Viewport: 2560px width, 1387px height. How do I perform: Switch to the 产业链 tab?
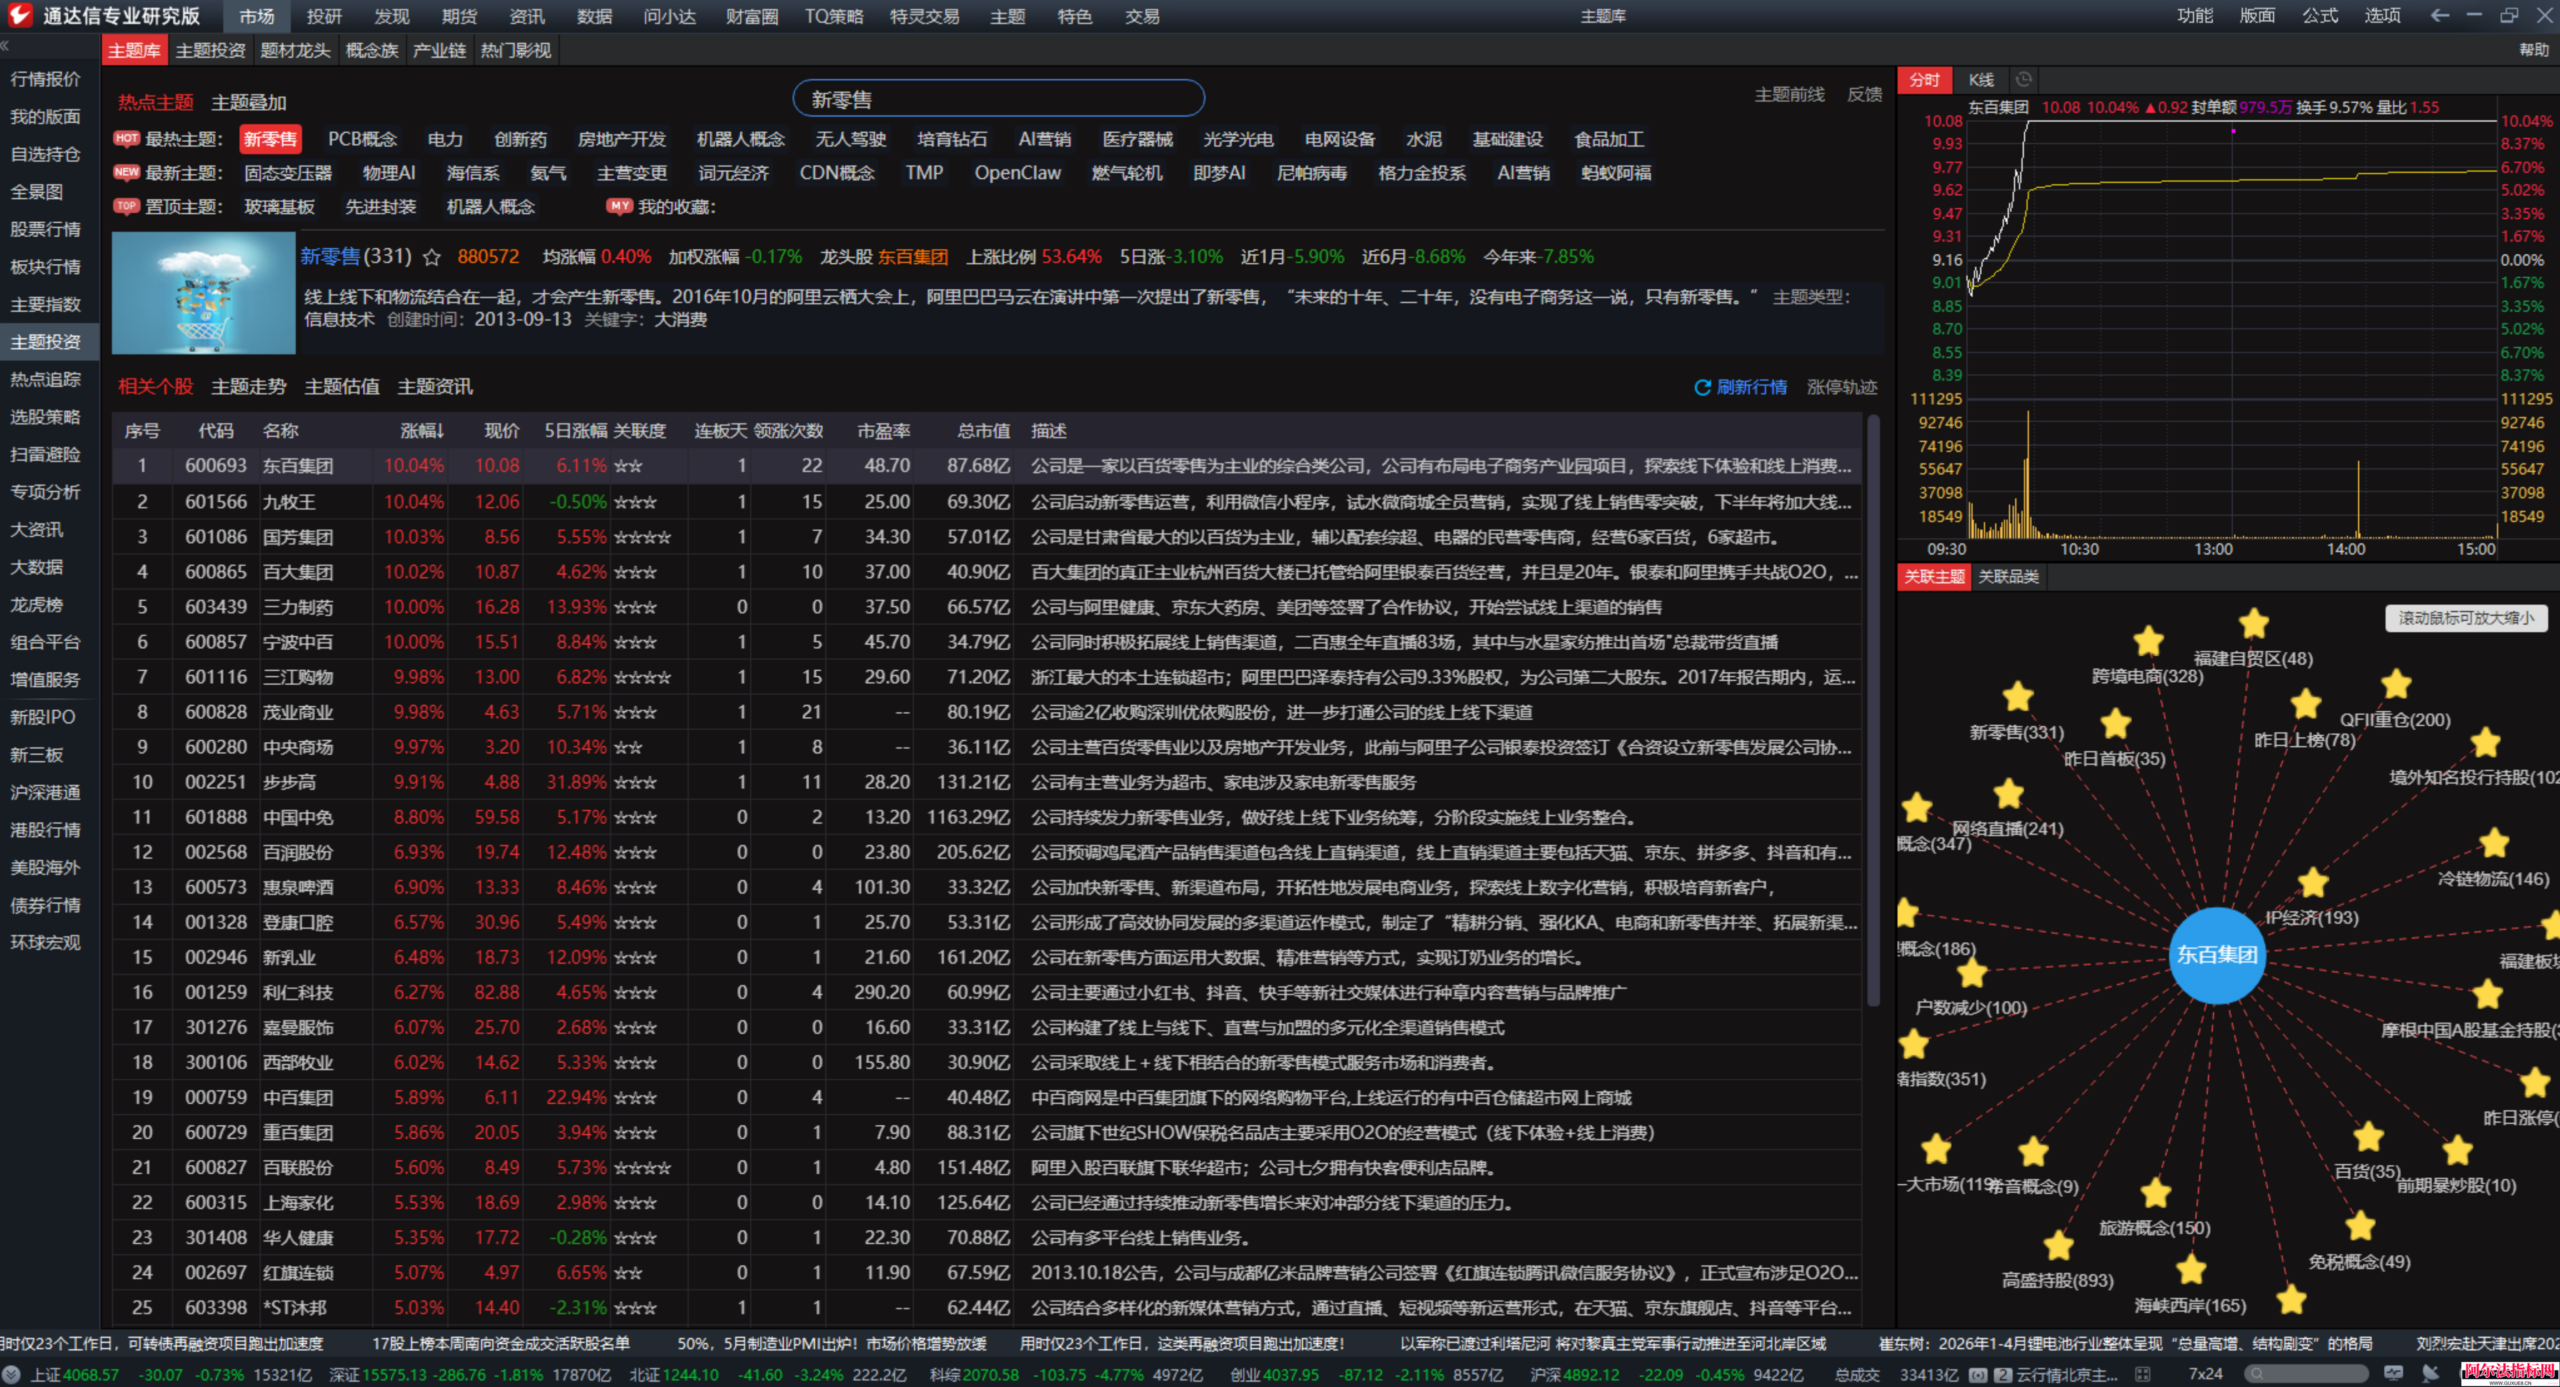click(x=439, y=51)
